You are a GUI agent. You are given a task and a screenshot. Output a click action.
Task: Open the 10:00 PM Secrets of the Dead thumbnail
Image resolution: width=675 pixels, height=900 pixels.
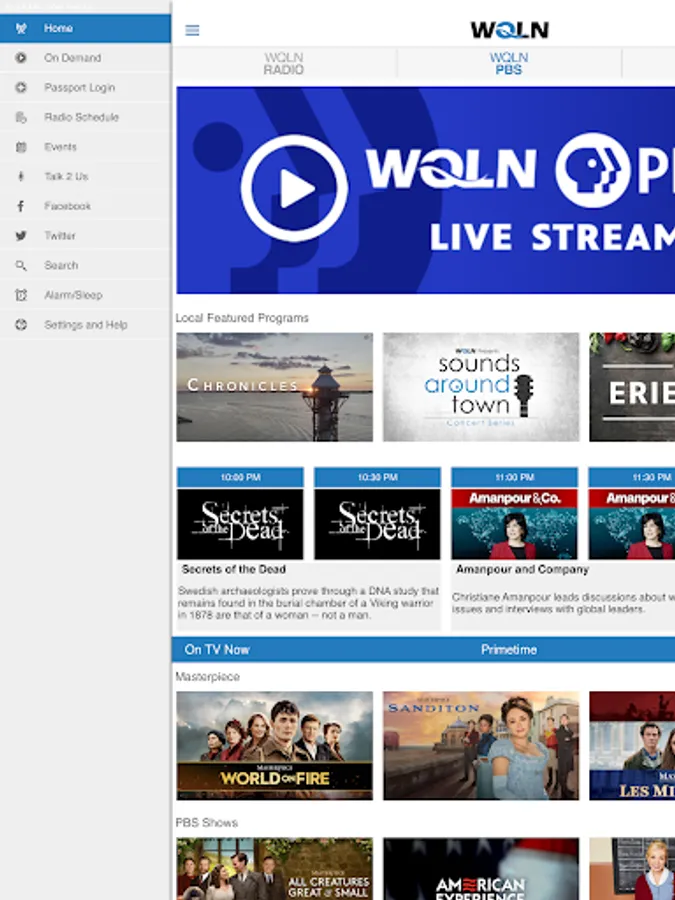pyautogui.click(x=240, y=524)
